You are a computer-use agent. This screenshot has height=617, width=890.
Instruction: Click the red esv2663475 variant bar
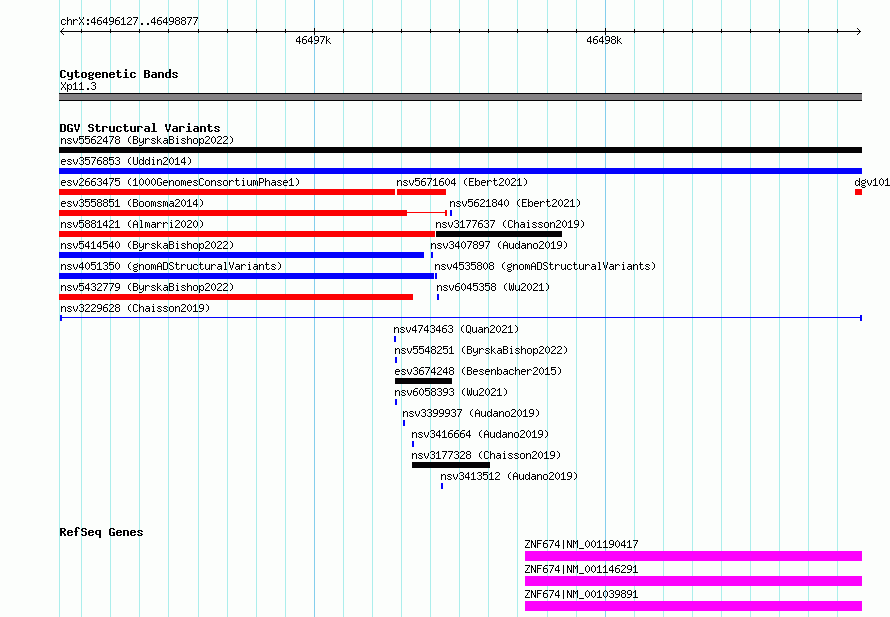(227, 192)
